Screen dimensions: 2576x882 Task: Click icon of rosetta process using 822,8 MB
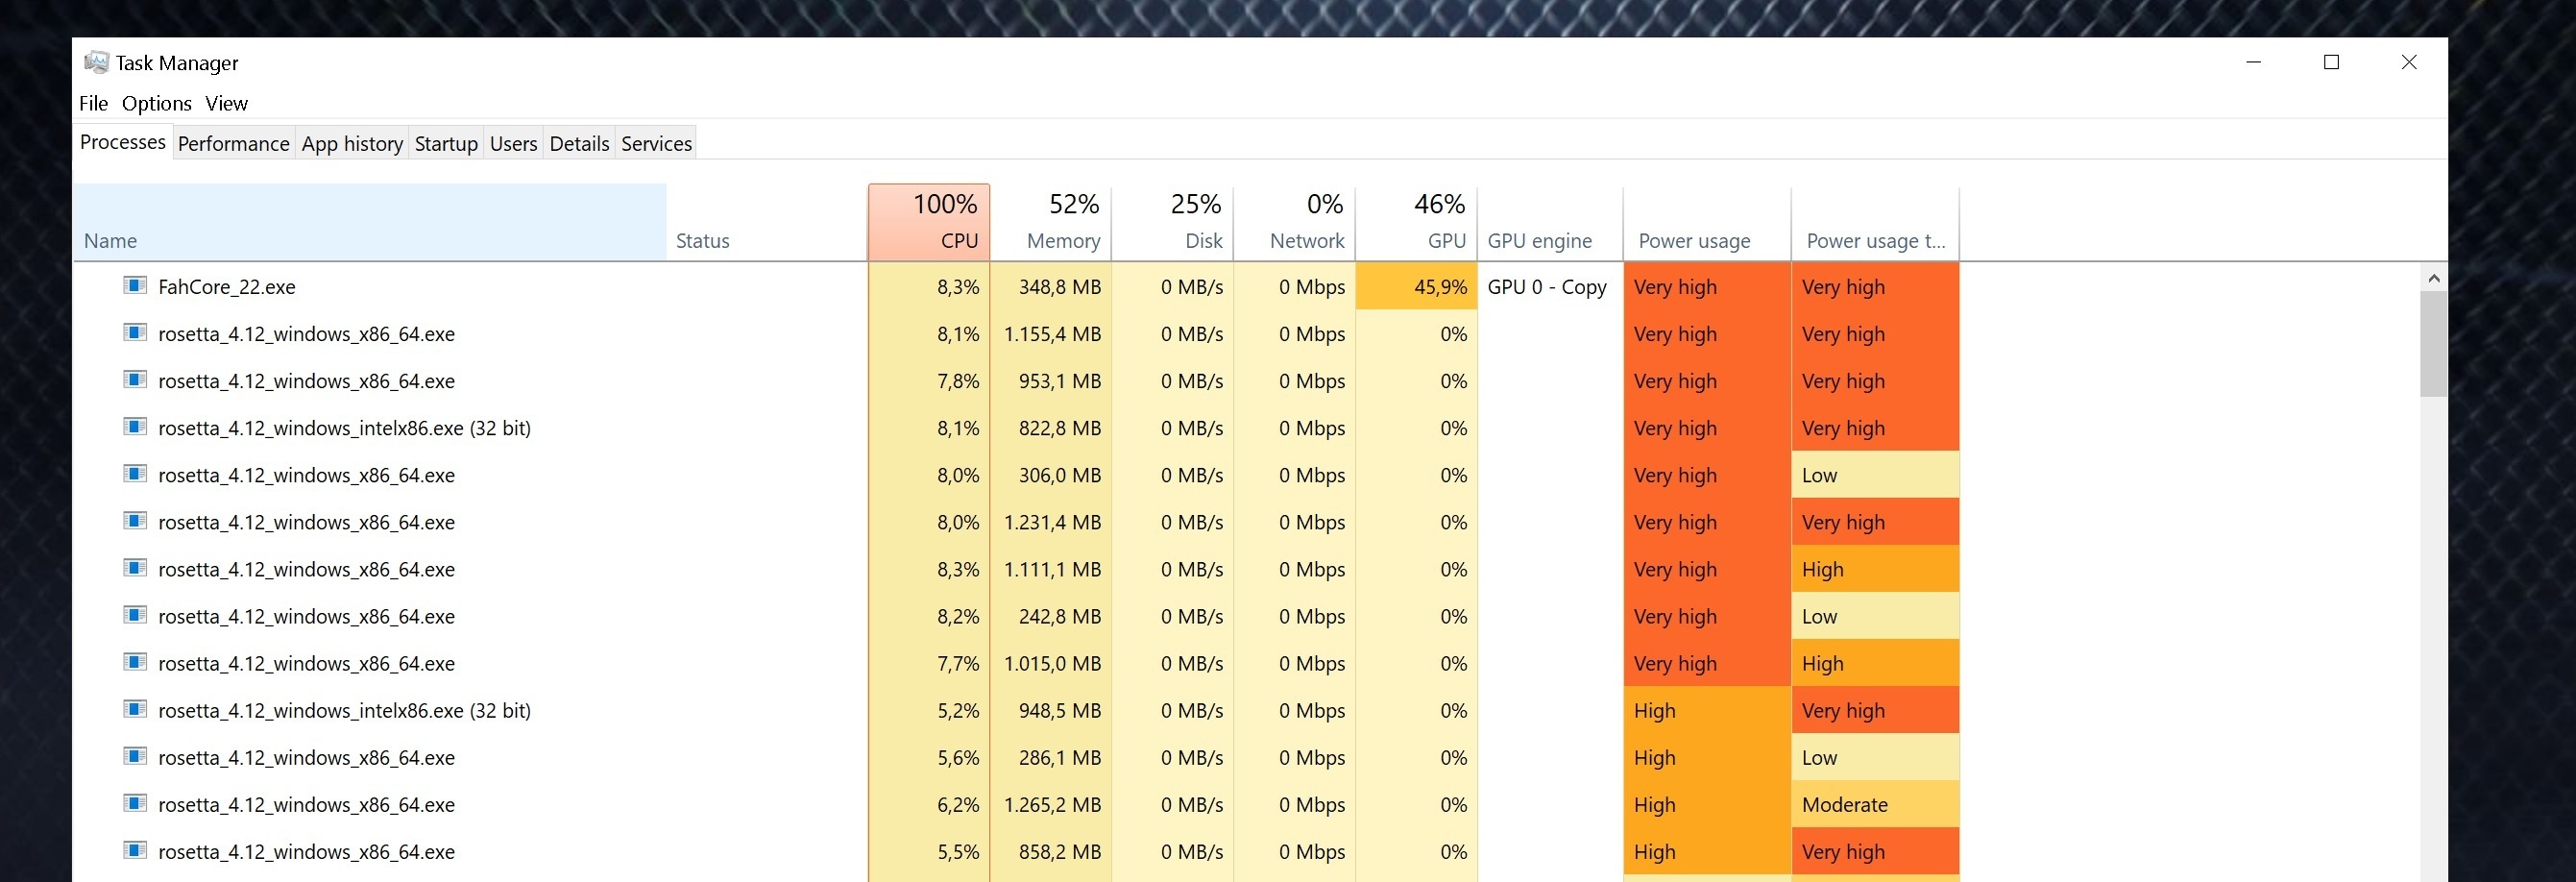coord(135,427)
